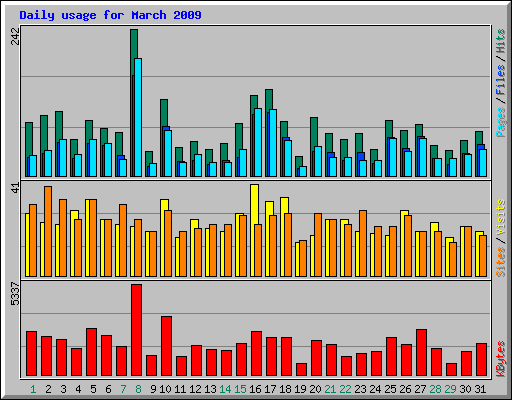
Task: Click the red KBytes bar for day 31
Action: (481, 359)
